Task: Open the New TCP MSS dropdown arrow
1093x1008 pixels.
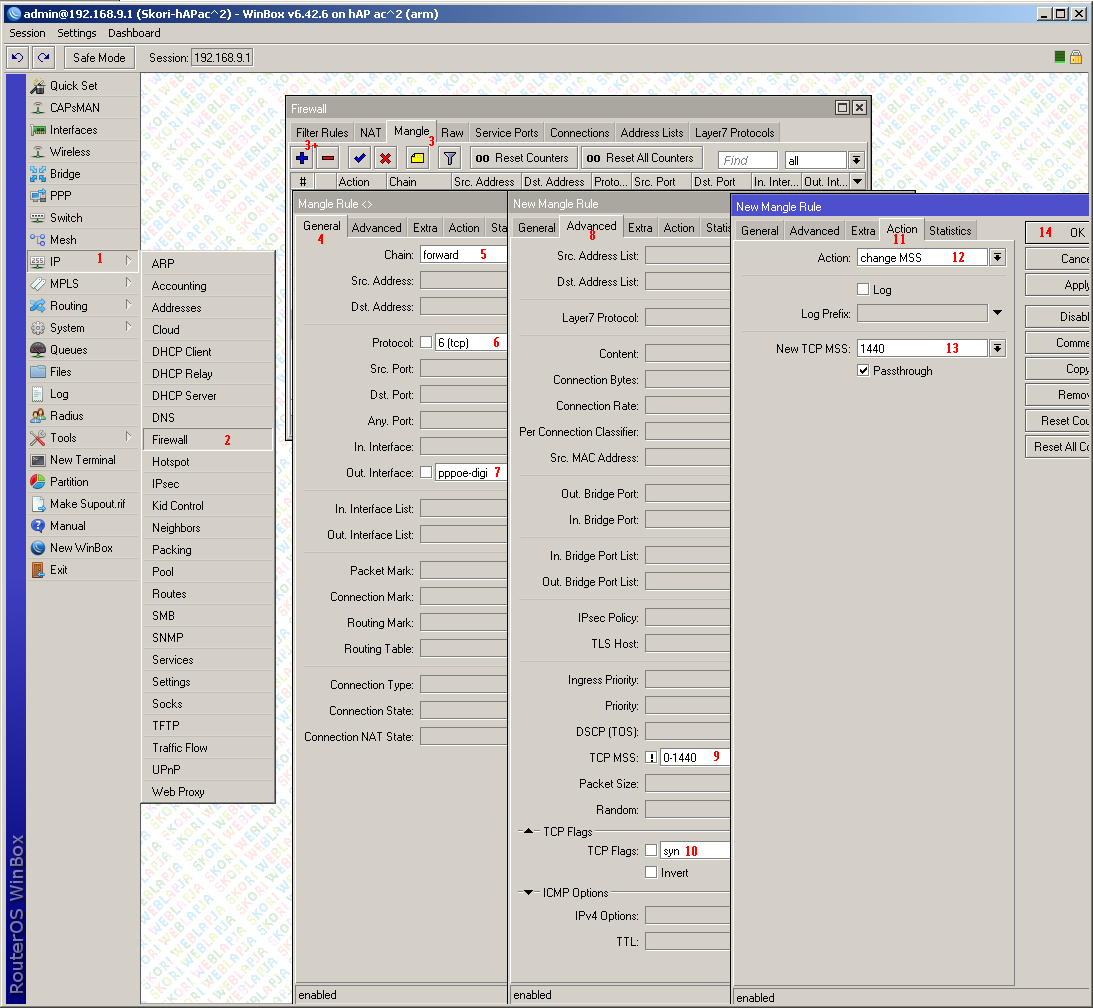Action: click(x=996, y=348)
